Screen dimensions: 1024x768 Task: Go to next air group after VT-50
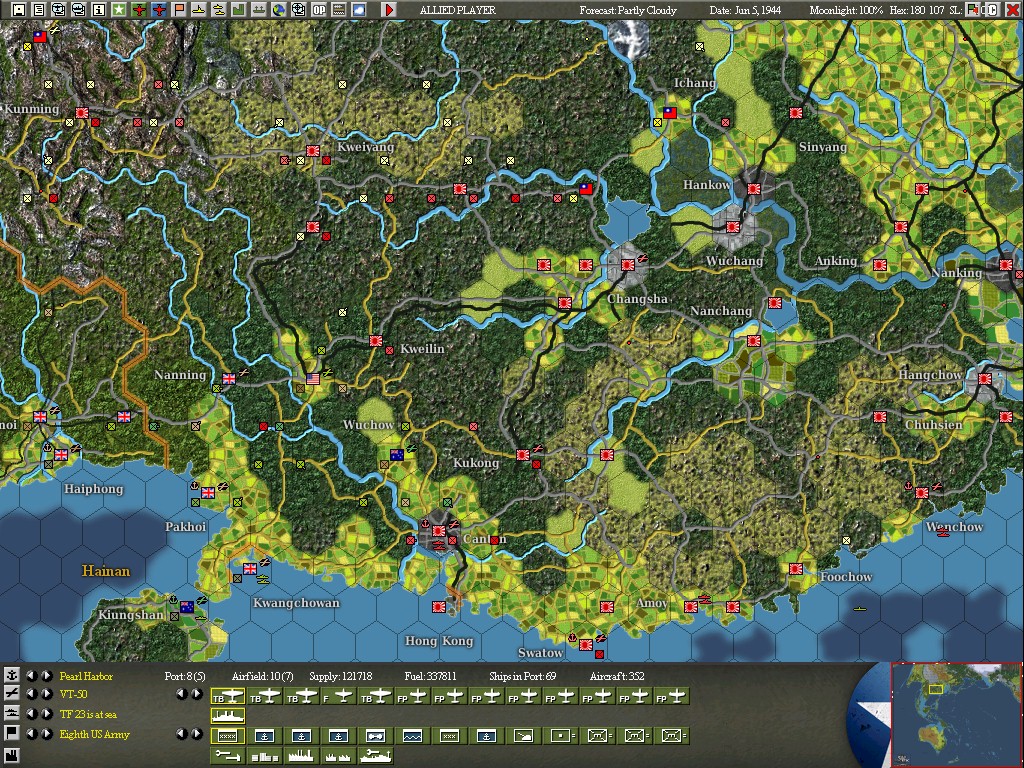pos(46,694)
